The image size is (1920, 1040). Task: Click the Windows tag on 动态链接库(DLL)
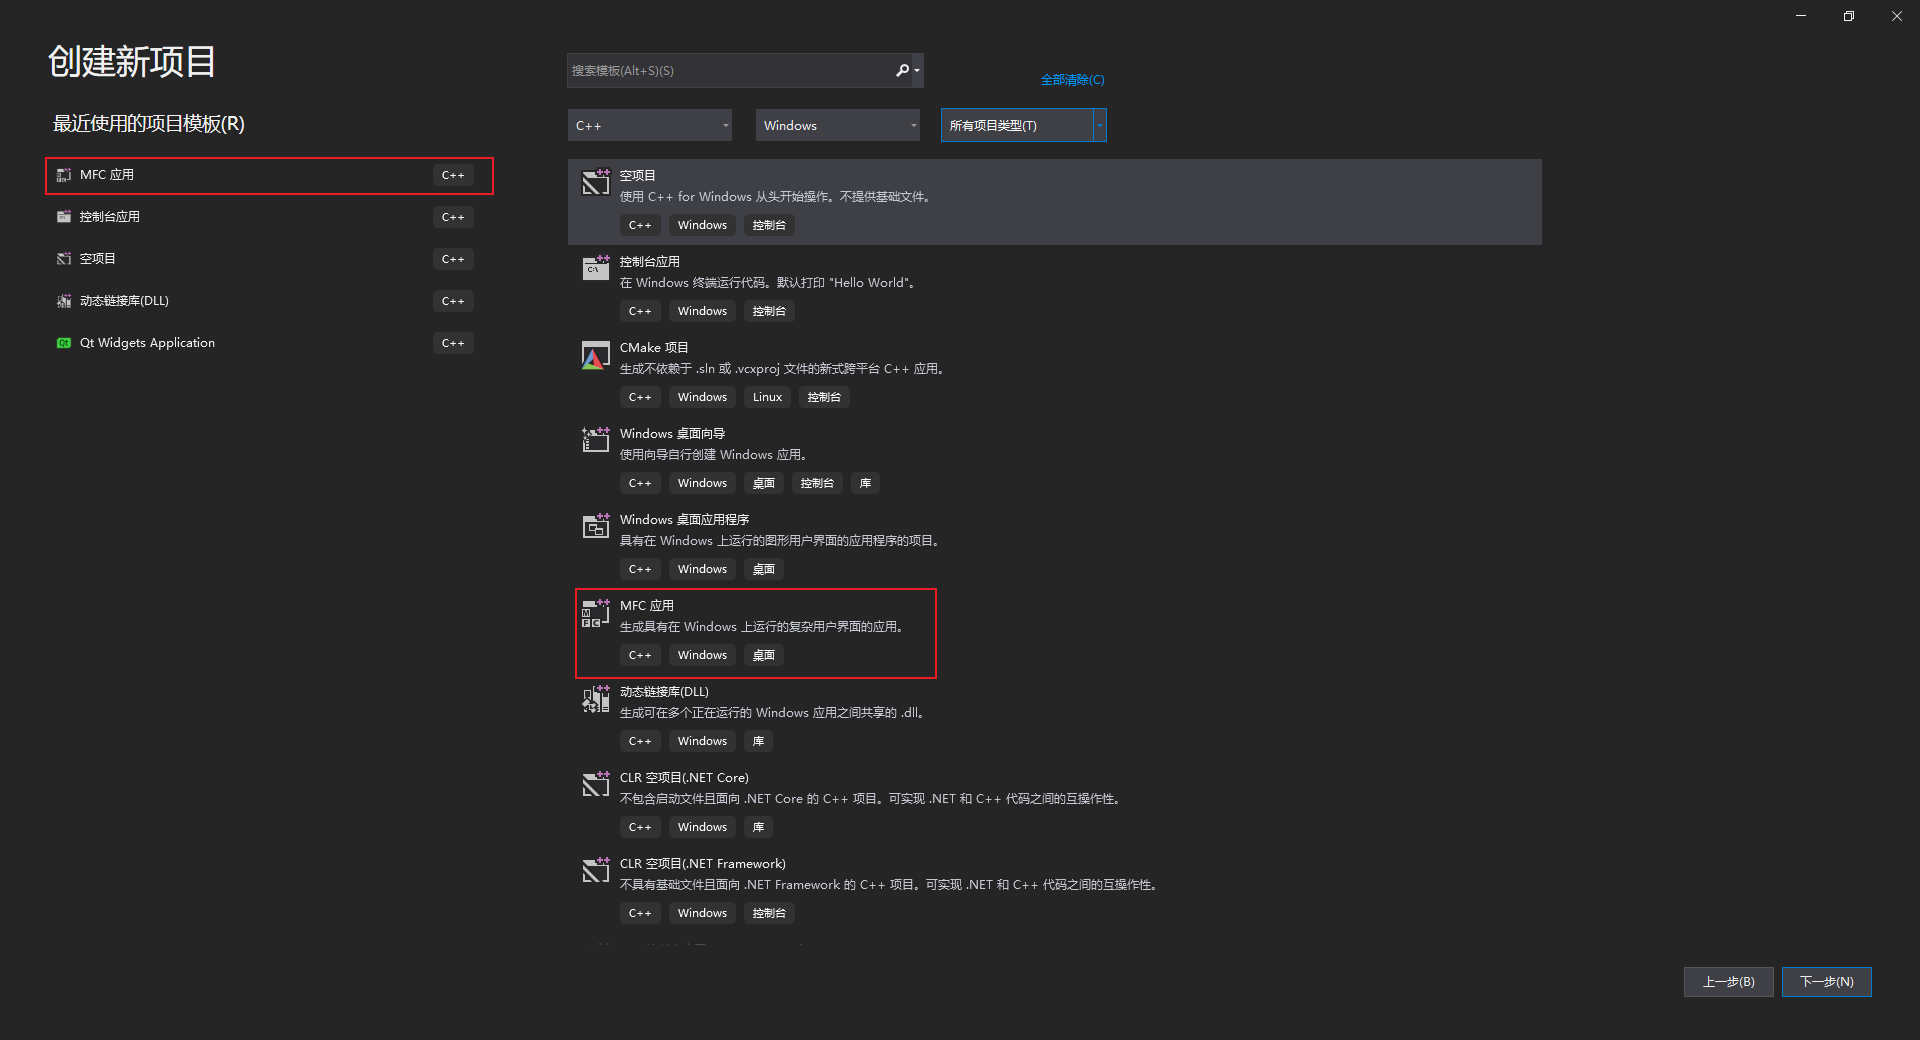click(x=702, y=741)
